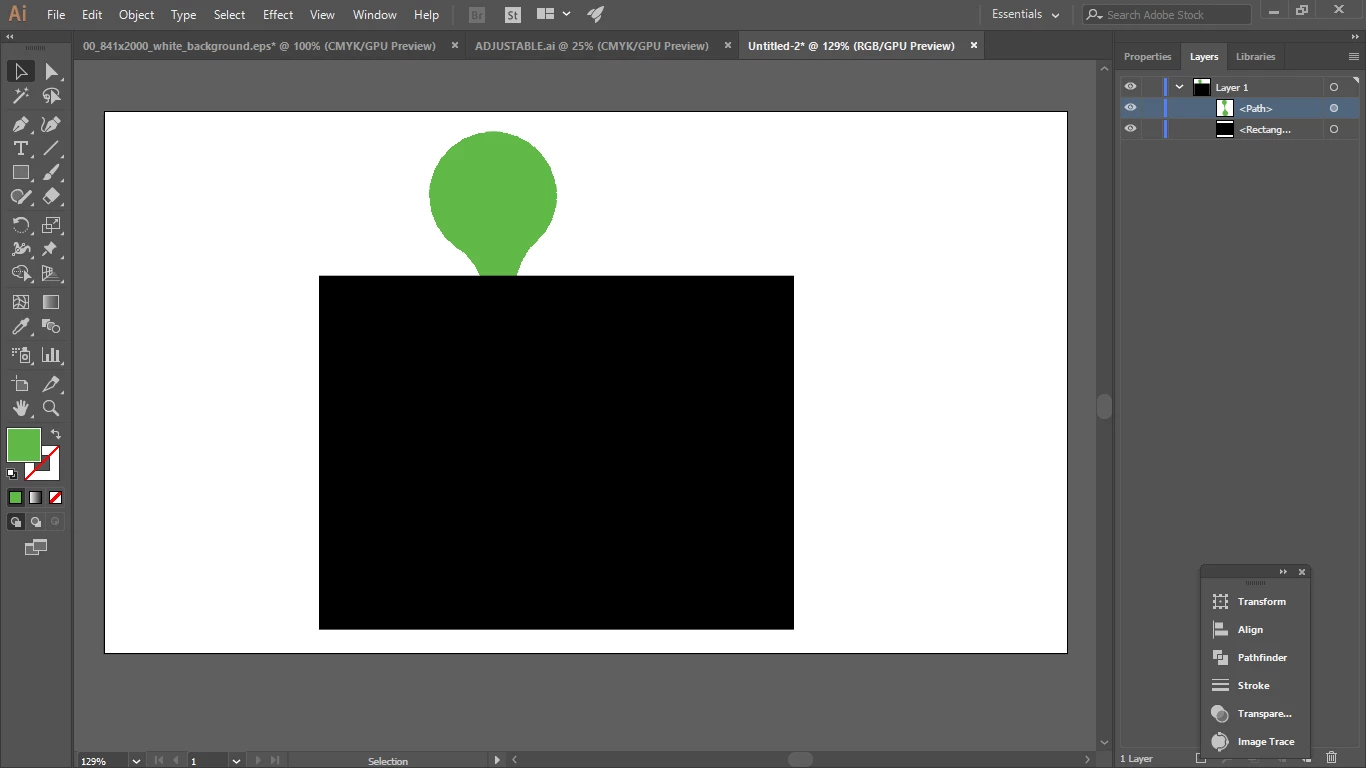The height and width of the screenshot is (768, 1366).
Task: Click the target circle for Layer 1
Action: coord(1334,87)
